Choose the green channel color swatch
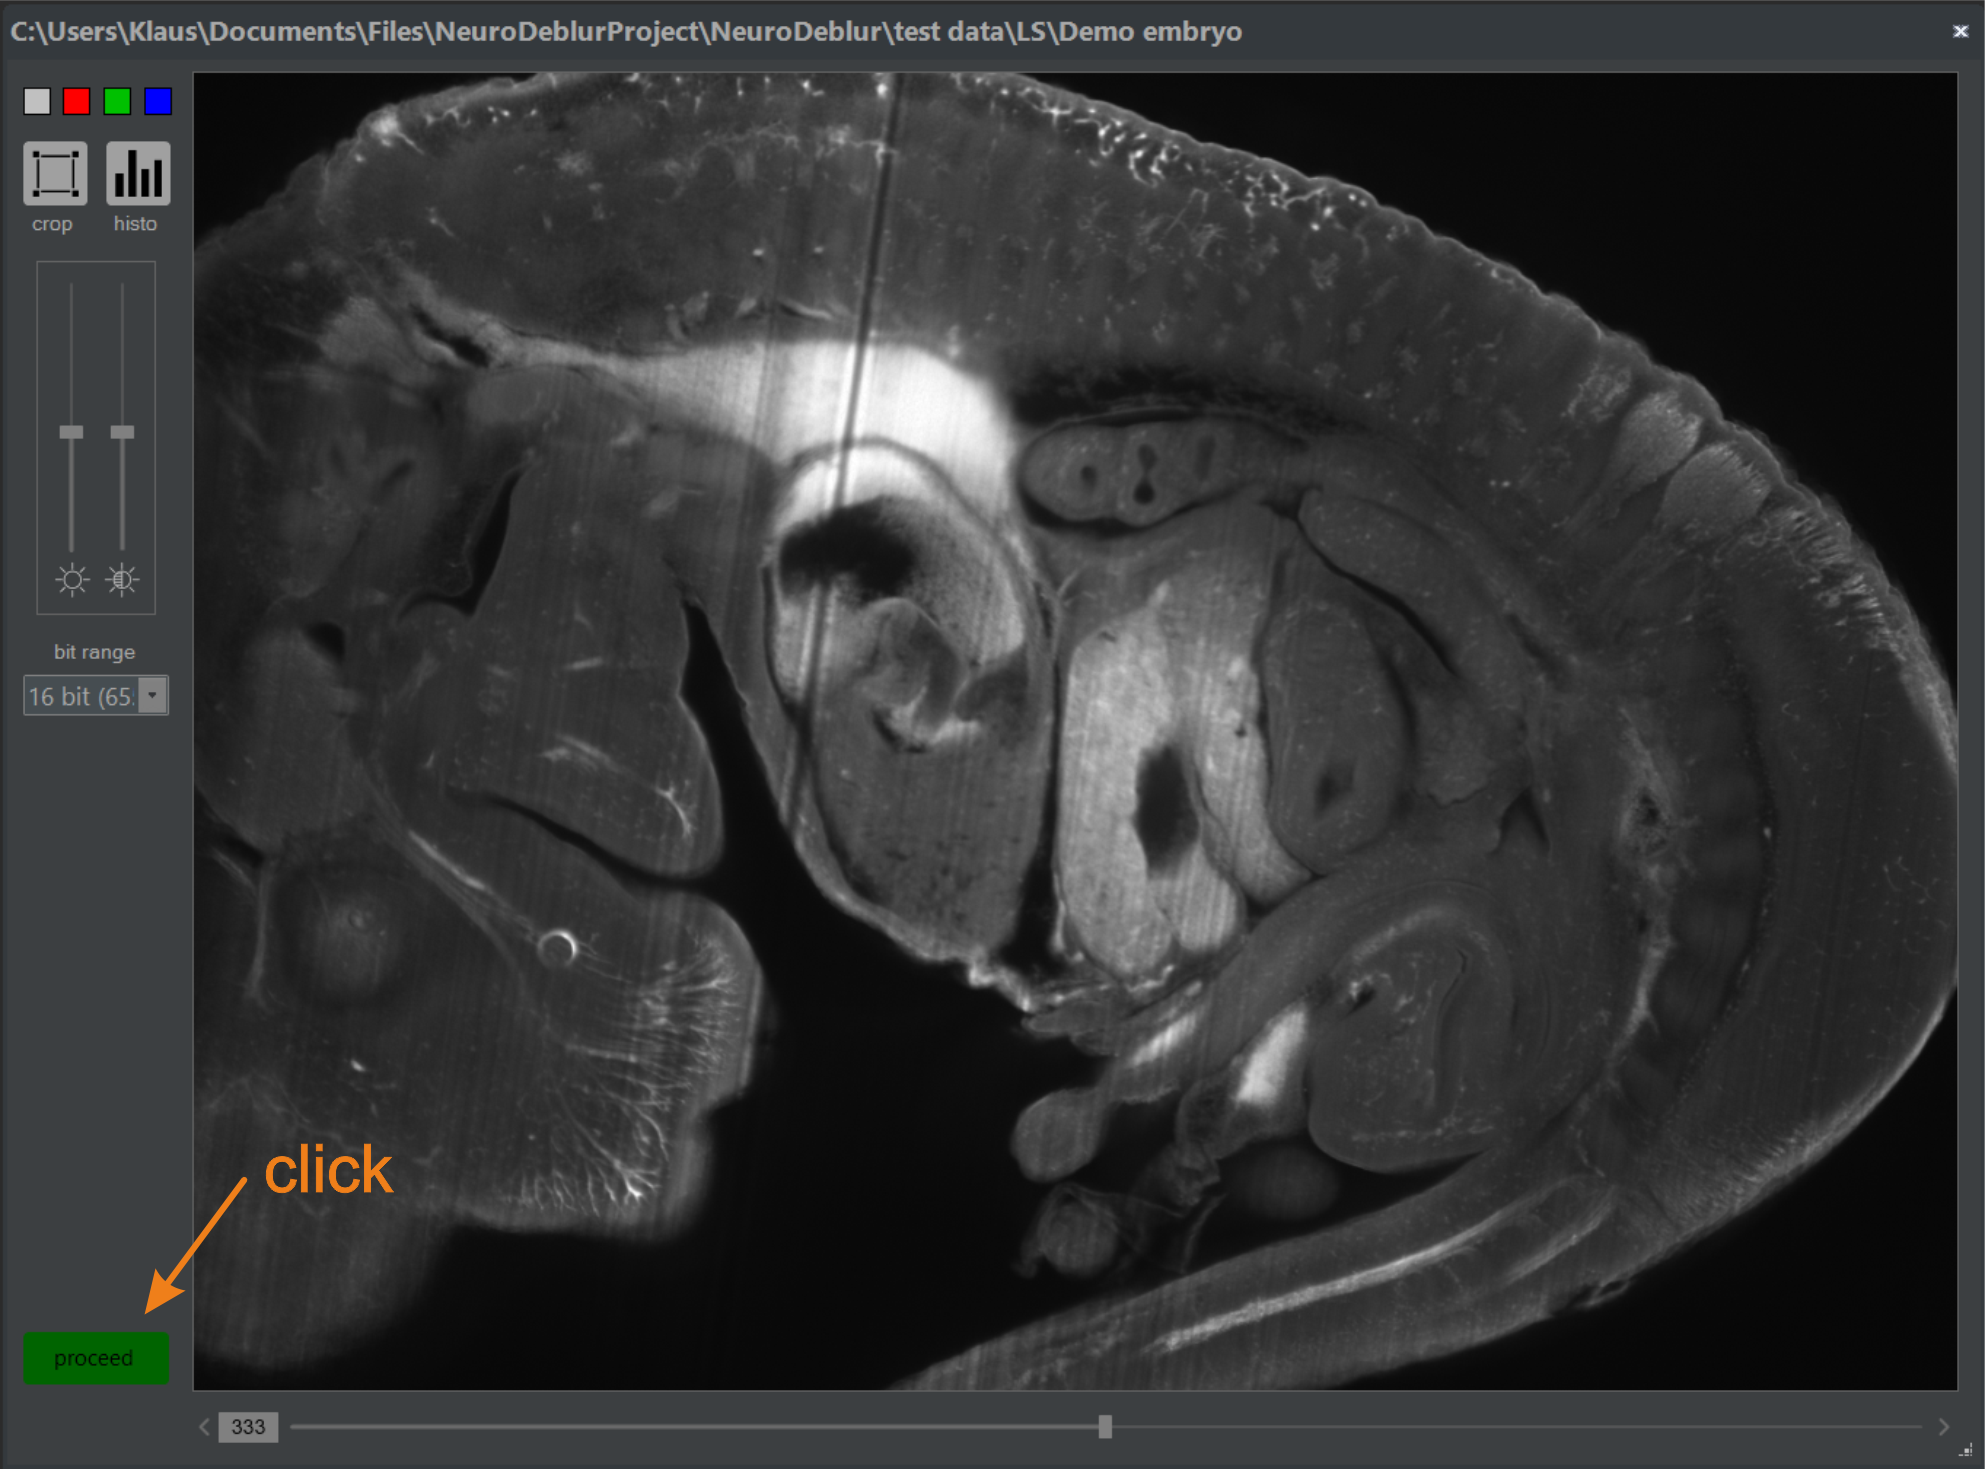 [117, 101]
